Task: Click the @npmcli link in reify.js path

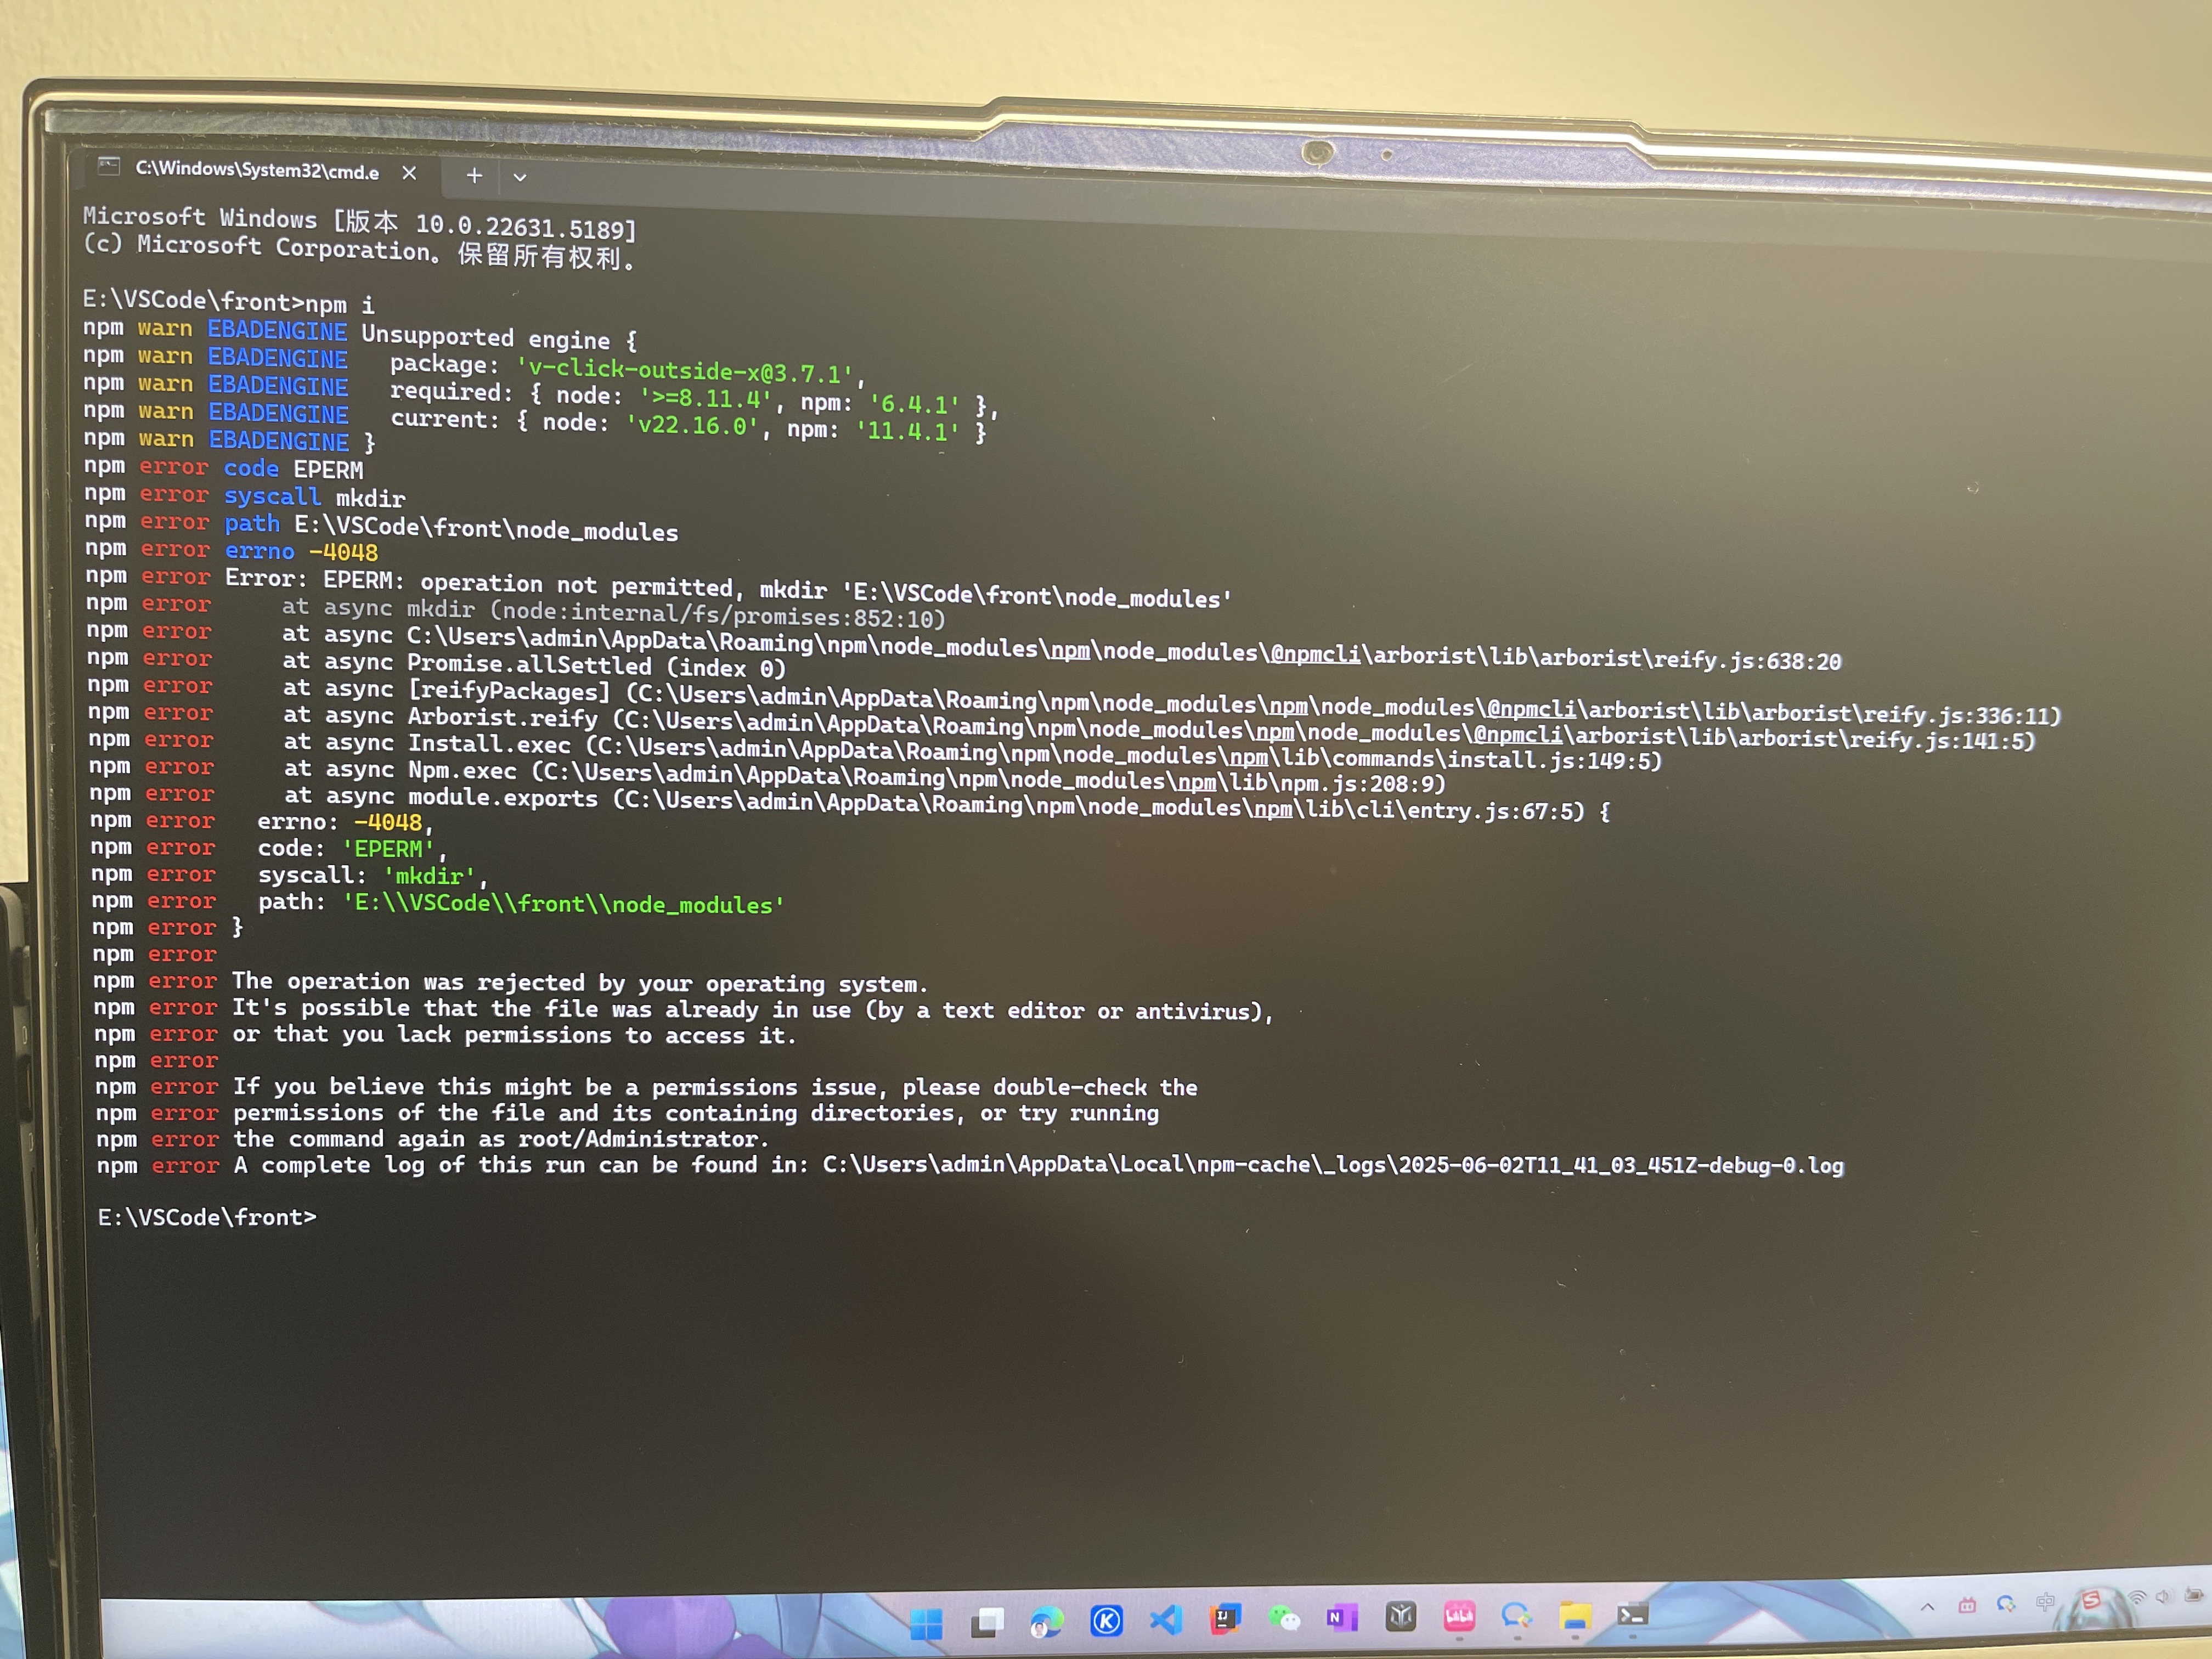Action: pyautogui.click(x=1314, y=655)
